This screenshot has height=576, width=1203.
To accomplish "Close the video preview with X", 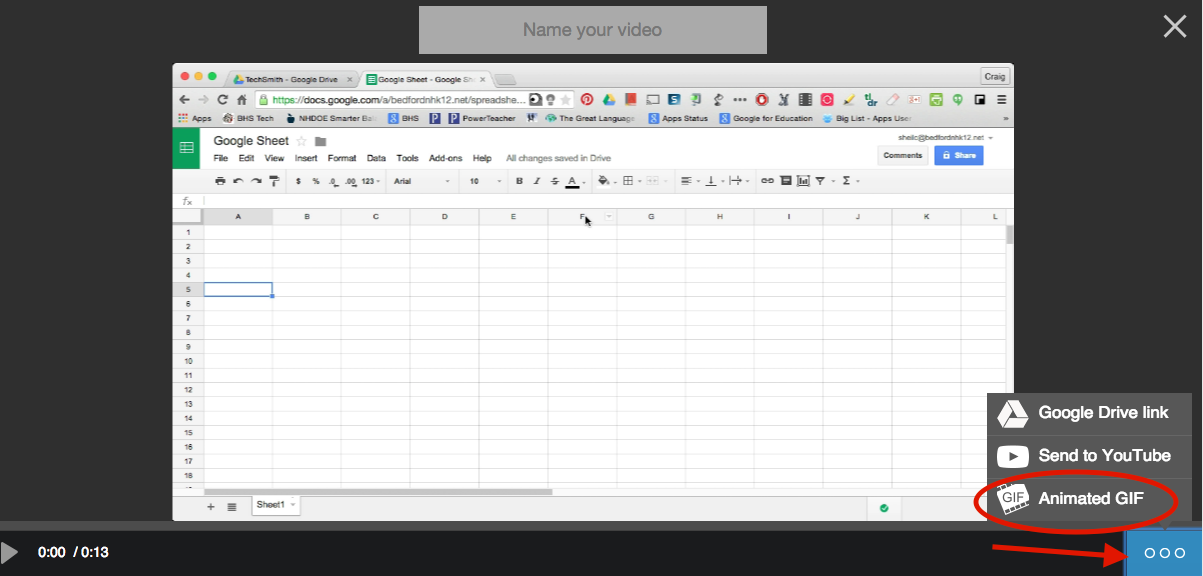I will point(1175,26).
